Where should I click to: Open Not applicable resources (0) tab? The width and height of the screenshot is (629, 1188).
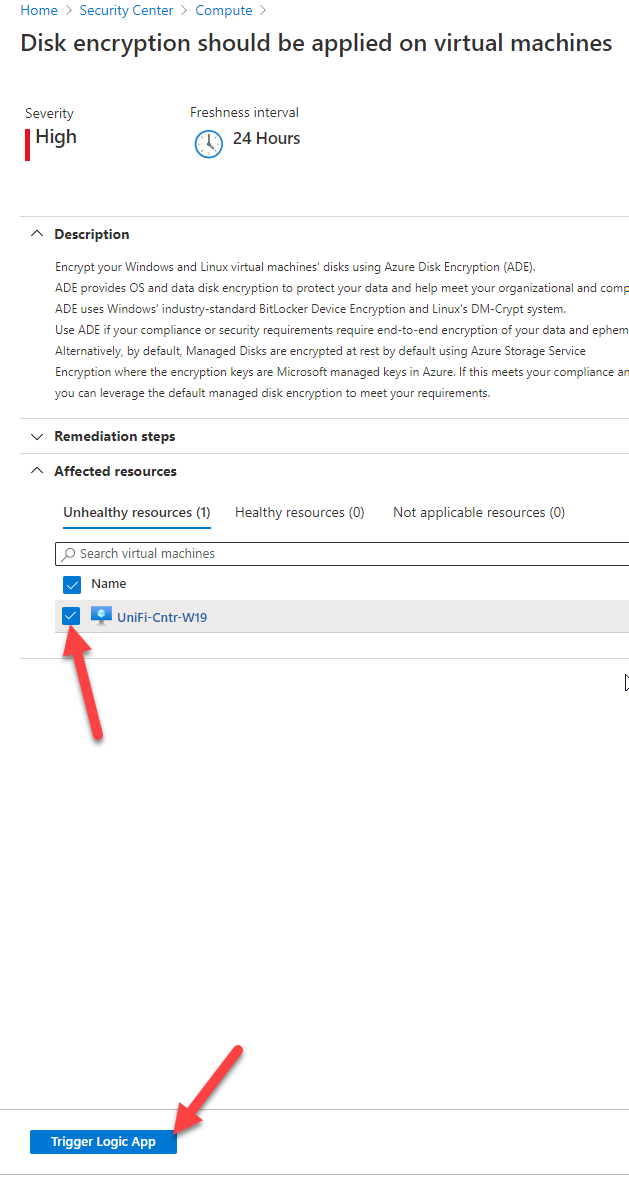coord(479,513)
